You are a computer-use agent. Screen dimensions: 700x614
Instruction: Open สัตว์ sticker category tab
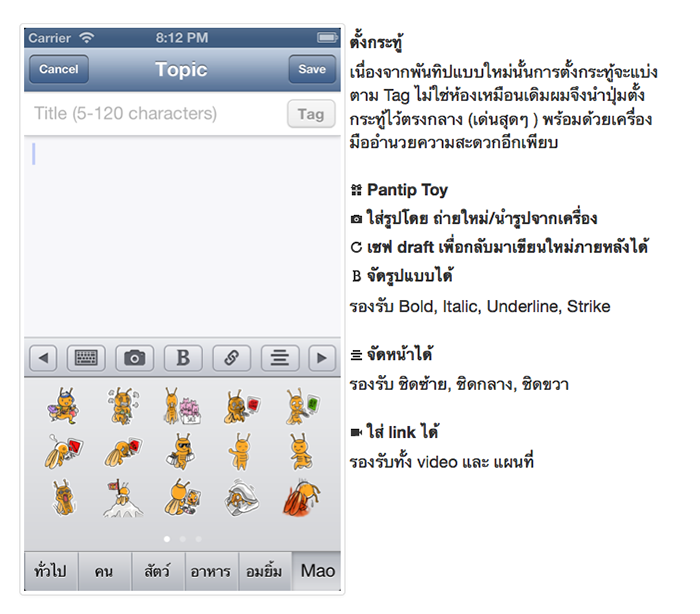pyautogui.click(x=158, y=571)
